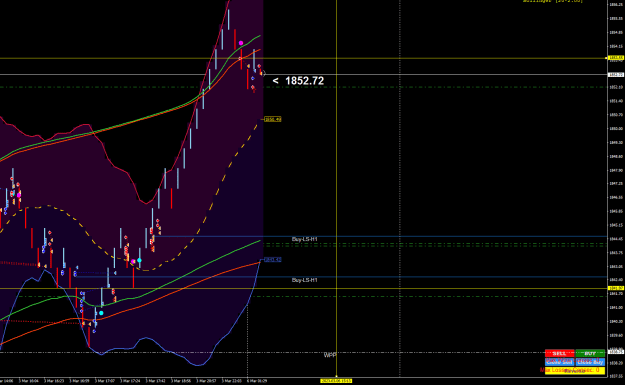Click the magenta signal dot near chart top
Image resolution: width=625 pixels, height=385 pixels.
(241, 43)
